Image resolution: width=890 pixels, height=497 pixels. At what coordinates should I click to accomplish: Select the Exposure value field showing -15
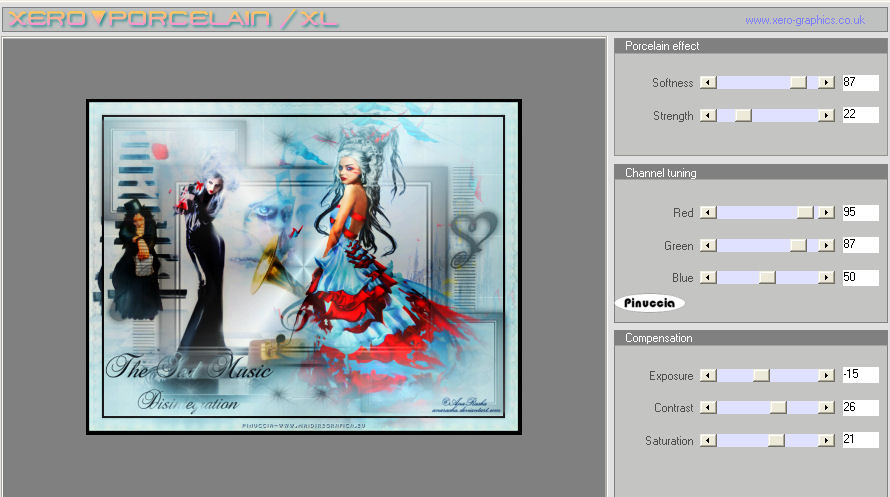860,374
